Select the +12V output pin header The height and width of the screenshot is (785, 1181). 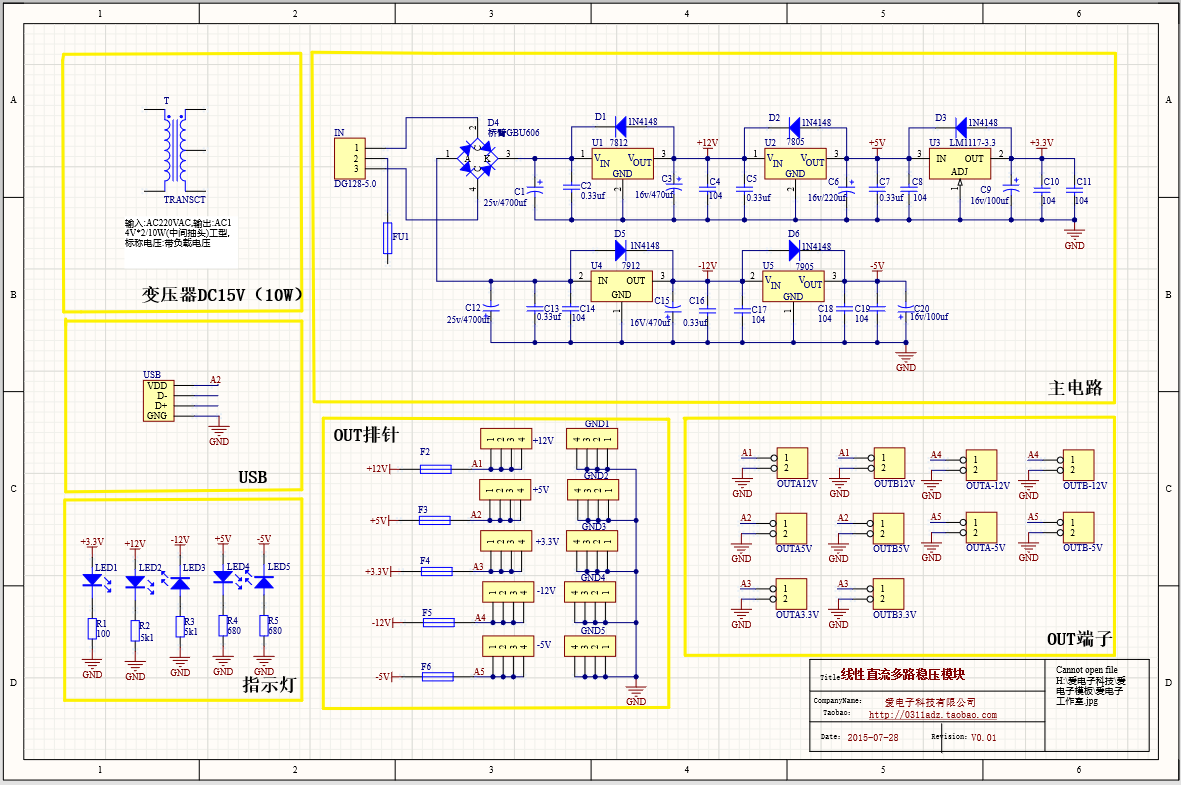click(506, 438)
